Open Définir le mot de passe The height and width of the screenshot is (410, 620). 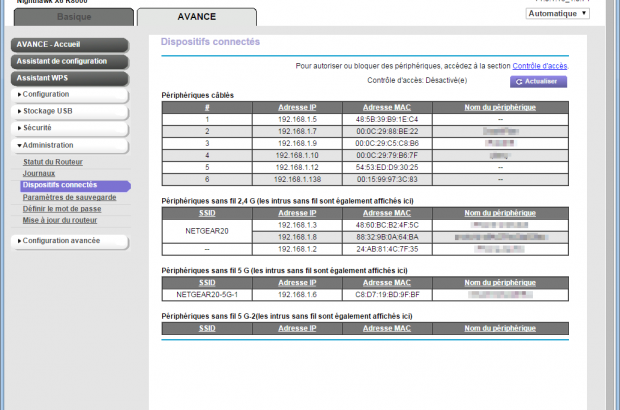pyautogui.click(x=64, y=209)
